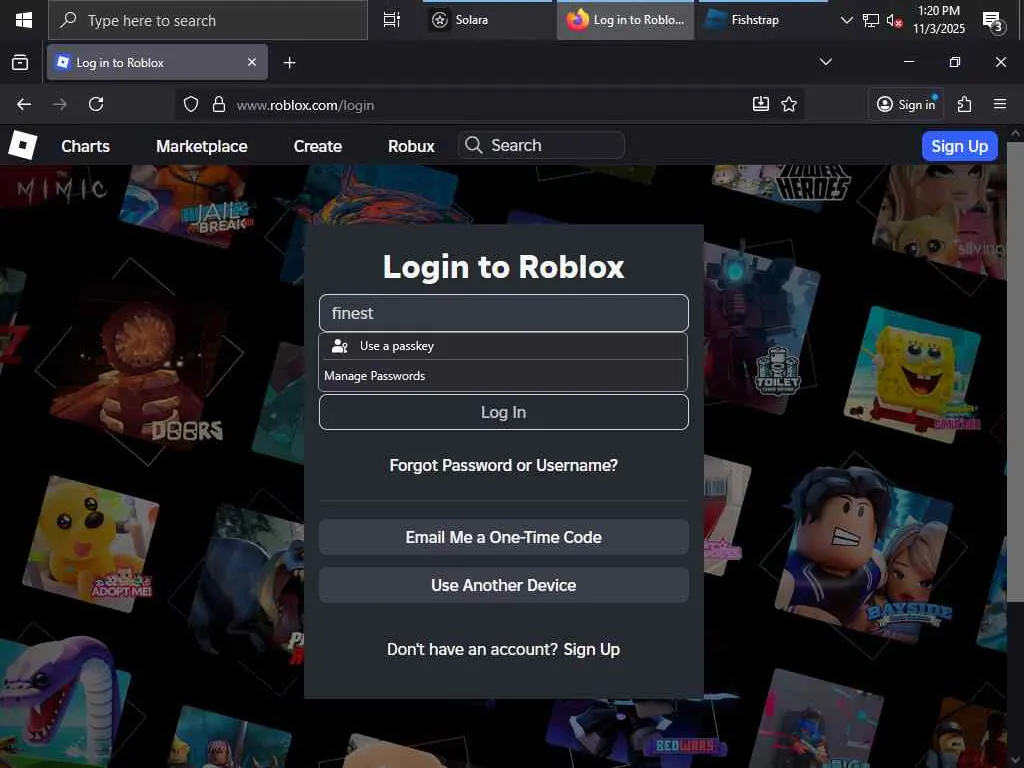Click the passkey person icon
1024x768 pixels.
[340, 346]
